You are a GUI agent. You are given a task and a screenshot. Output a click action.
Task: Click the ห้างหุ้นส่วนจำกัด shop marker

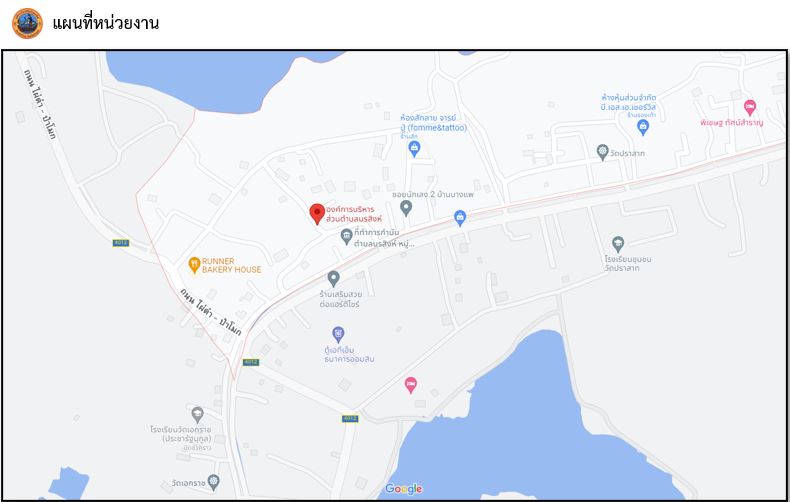[x=642, y=128]
